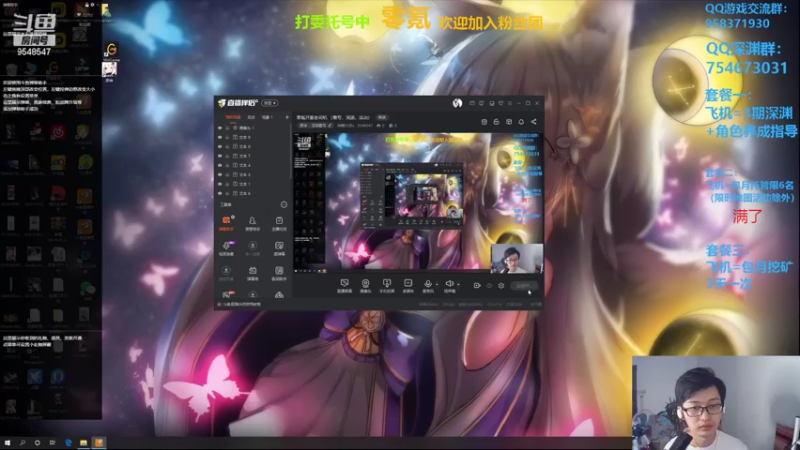This screenshot has width=800, height=450.
Task: Open the TV-shaped danmaku show tool
Action: click(253, 273)
